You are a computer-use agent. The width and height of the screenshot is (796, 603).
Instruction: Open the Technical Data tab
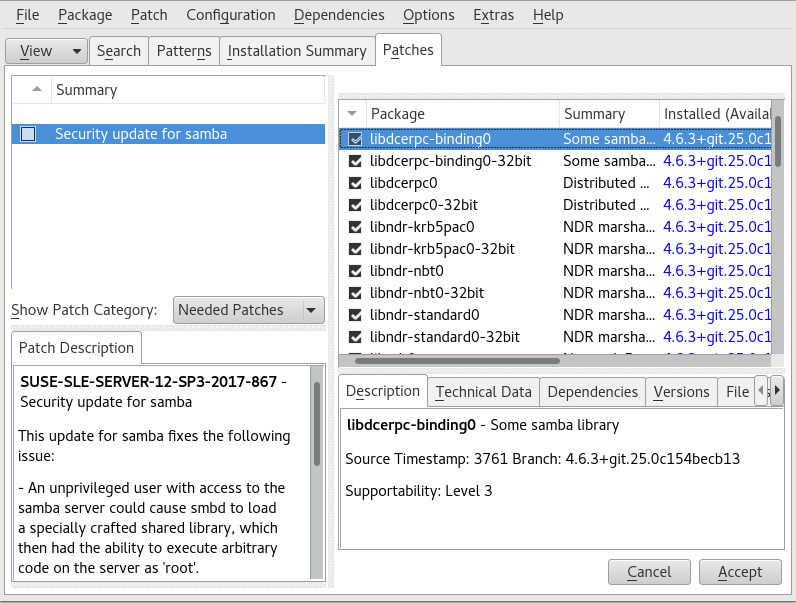point(483,392)
